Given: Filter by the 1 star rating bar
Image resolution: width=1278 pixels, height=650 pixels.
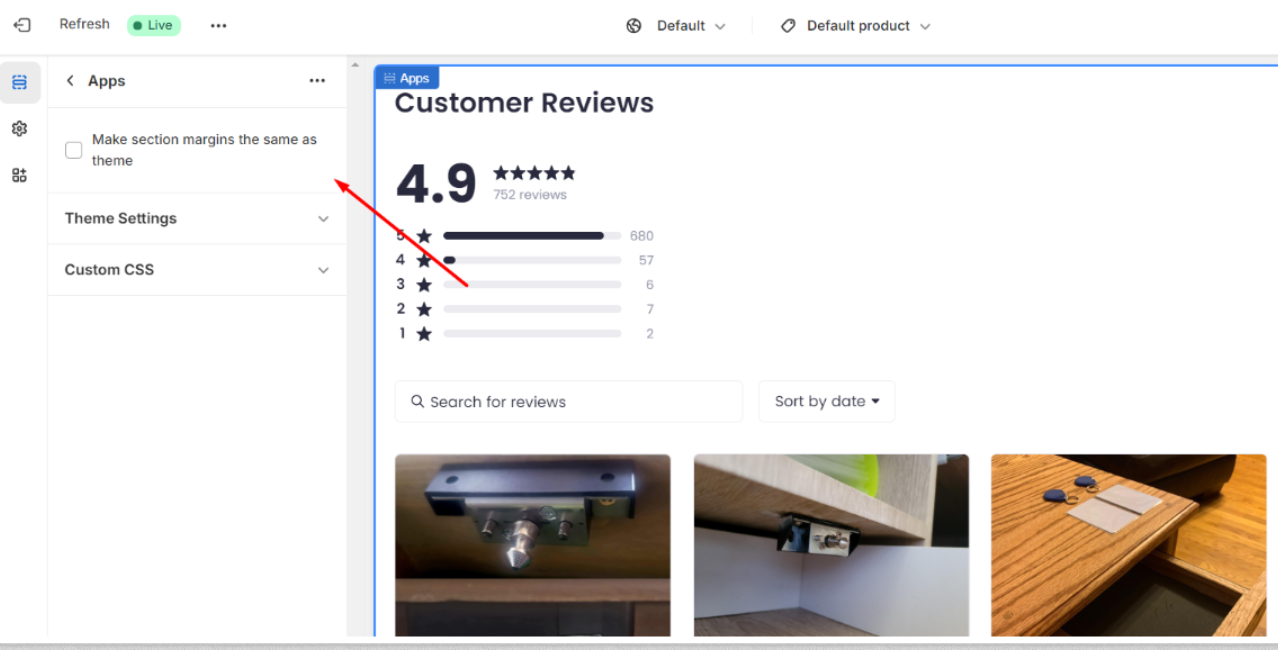Looking at the screenshot, I should point(532,334).
